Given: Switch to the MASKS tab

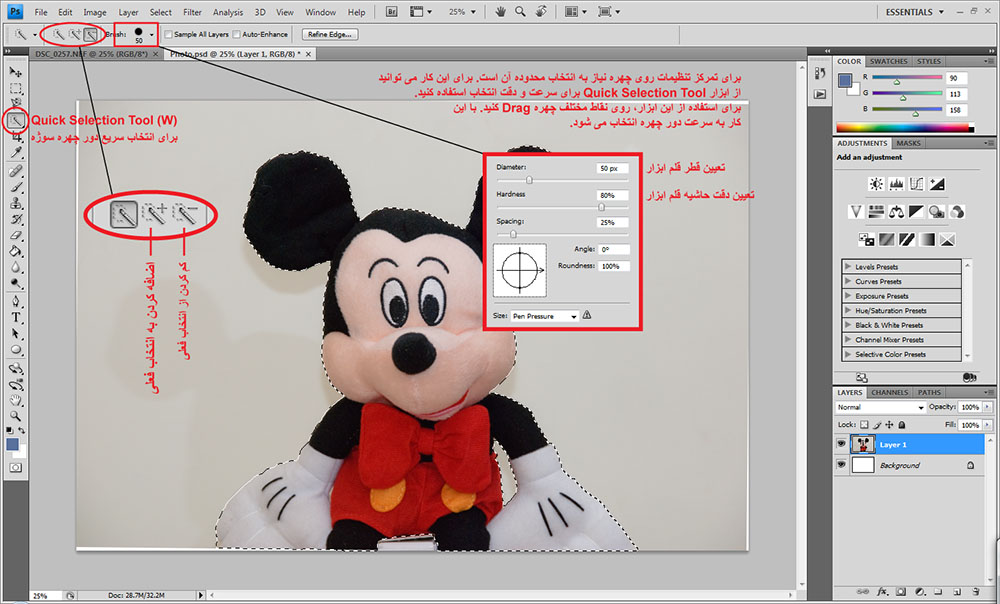Looking at the screenshot, I should 908,144.
